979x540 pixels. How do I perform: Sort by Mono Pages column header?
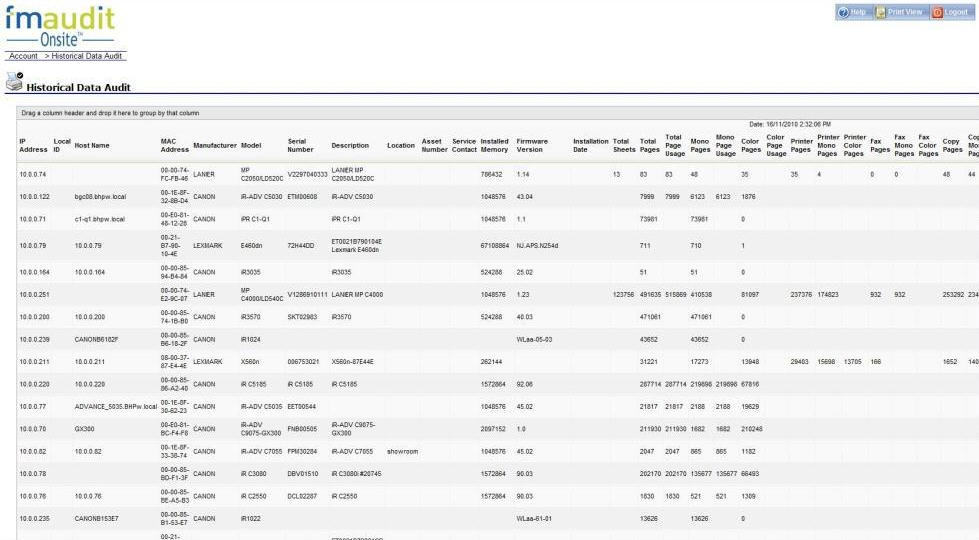point(700,145)
